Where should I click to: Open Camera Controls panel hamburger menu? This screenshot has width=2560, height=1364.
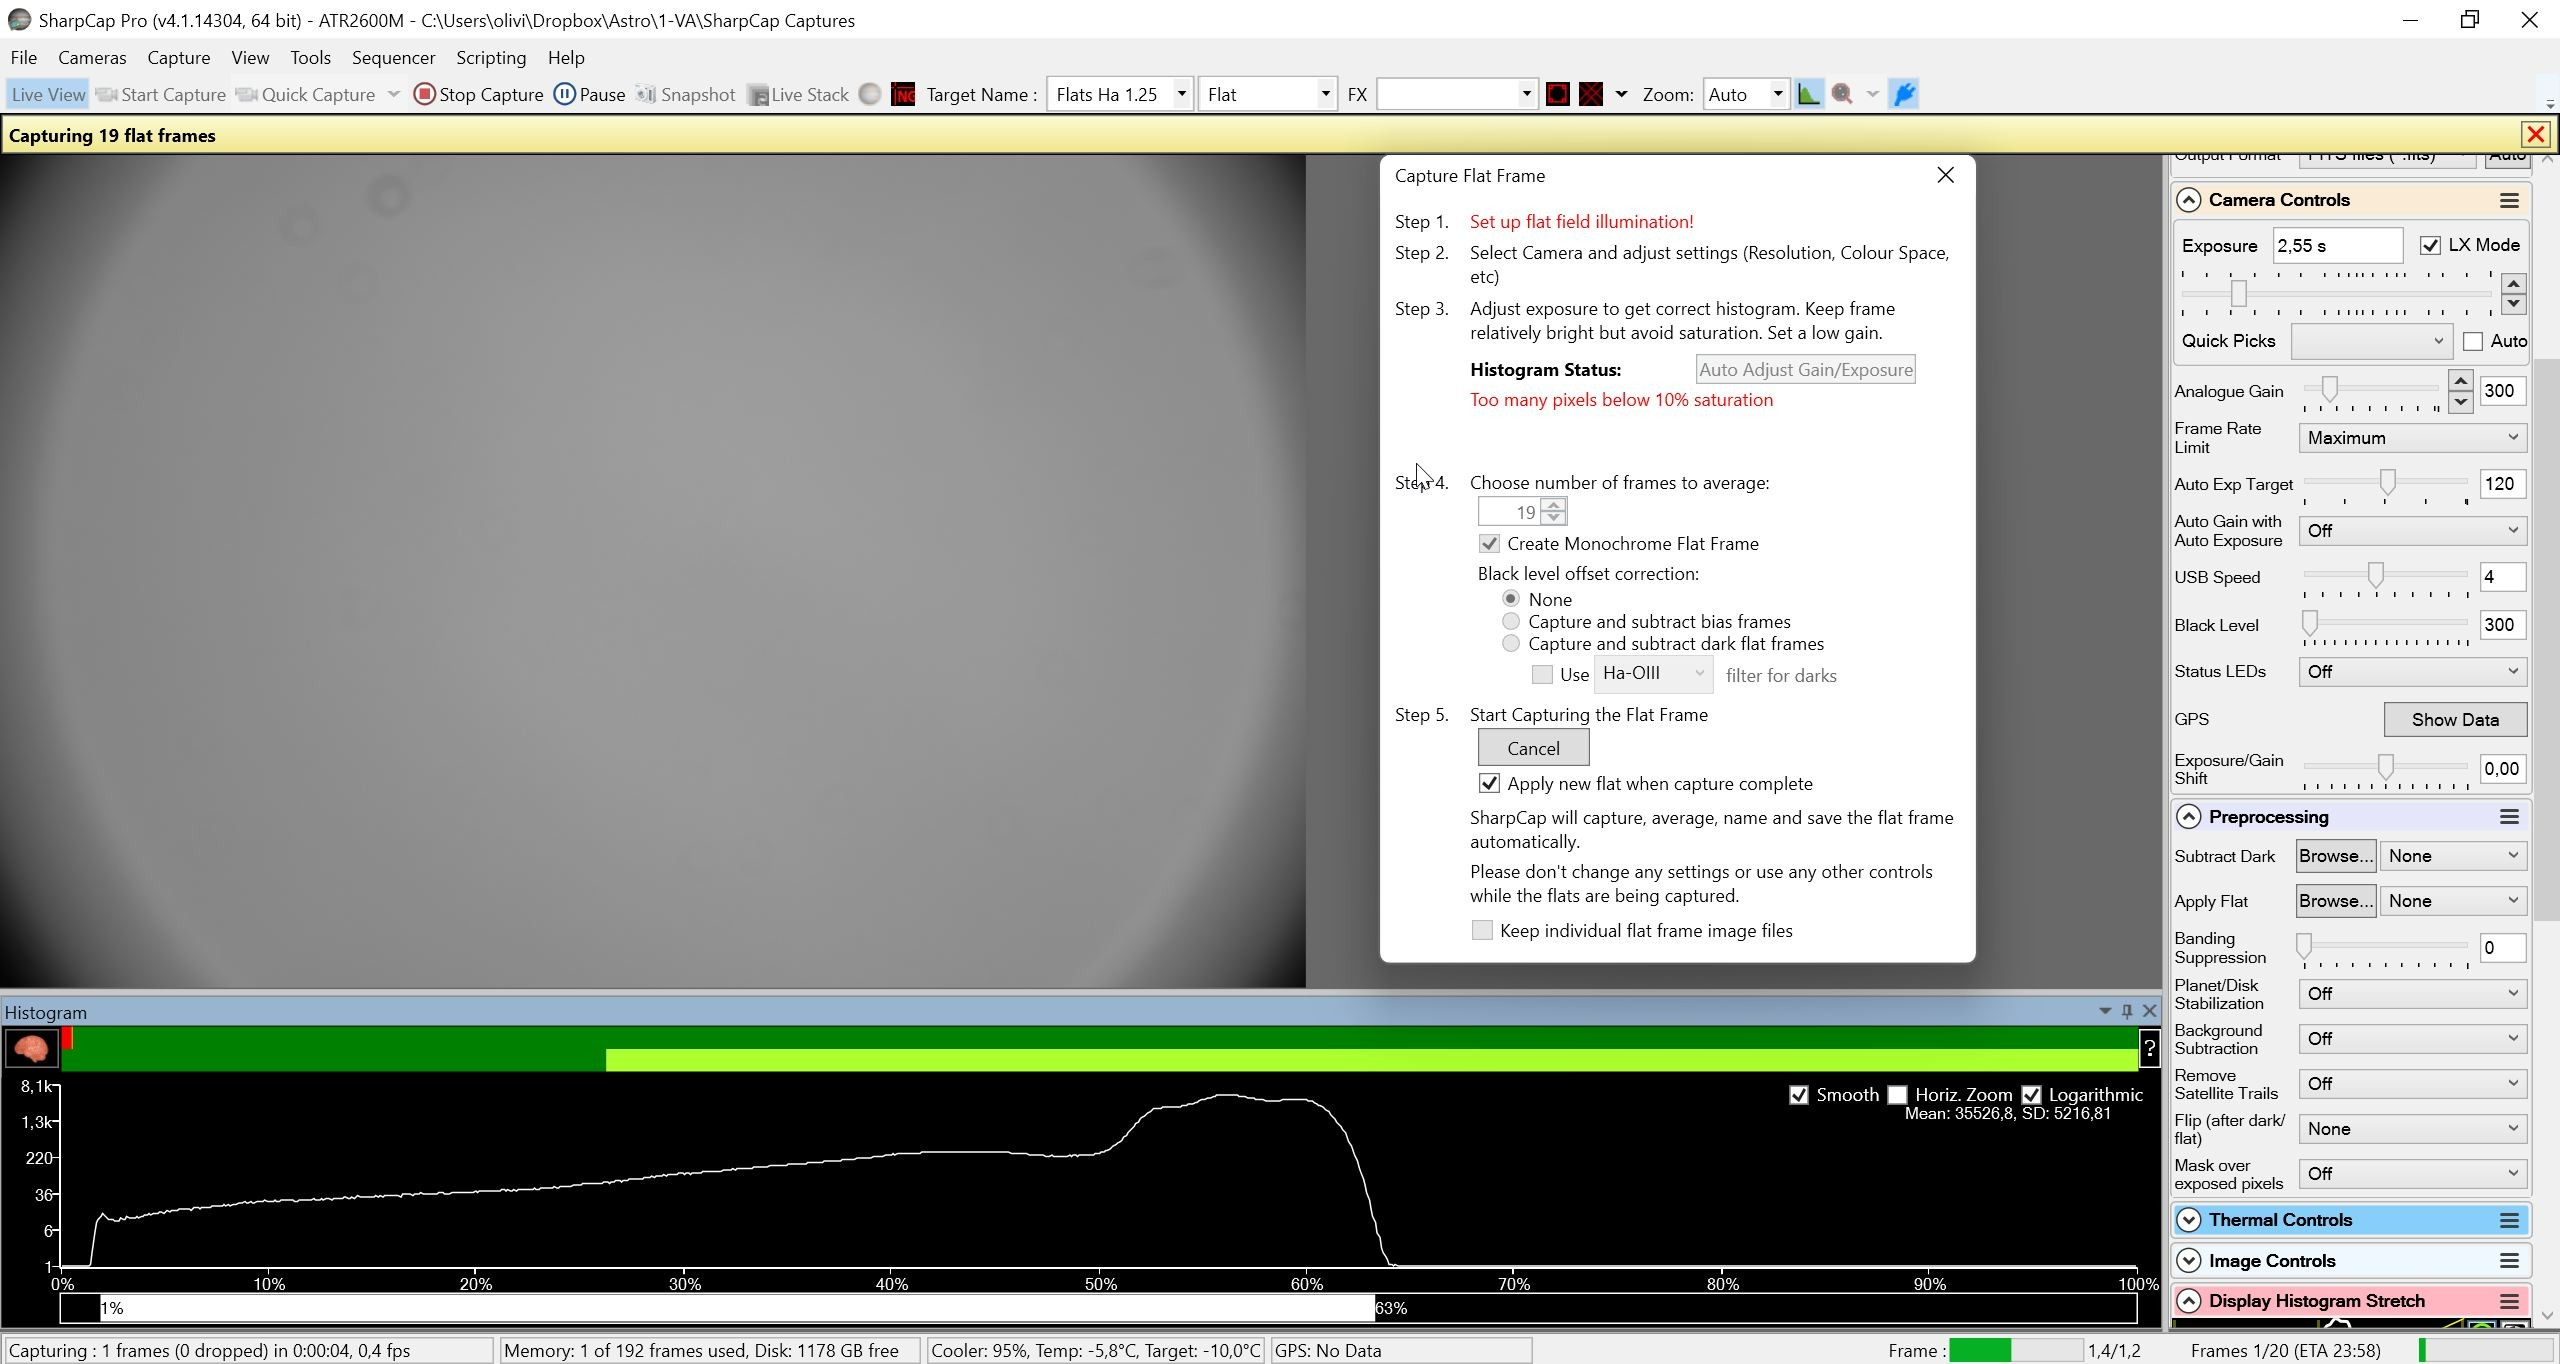click(2508, 200)
